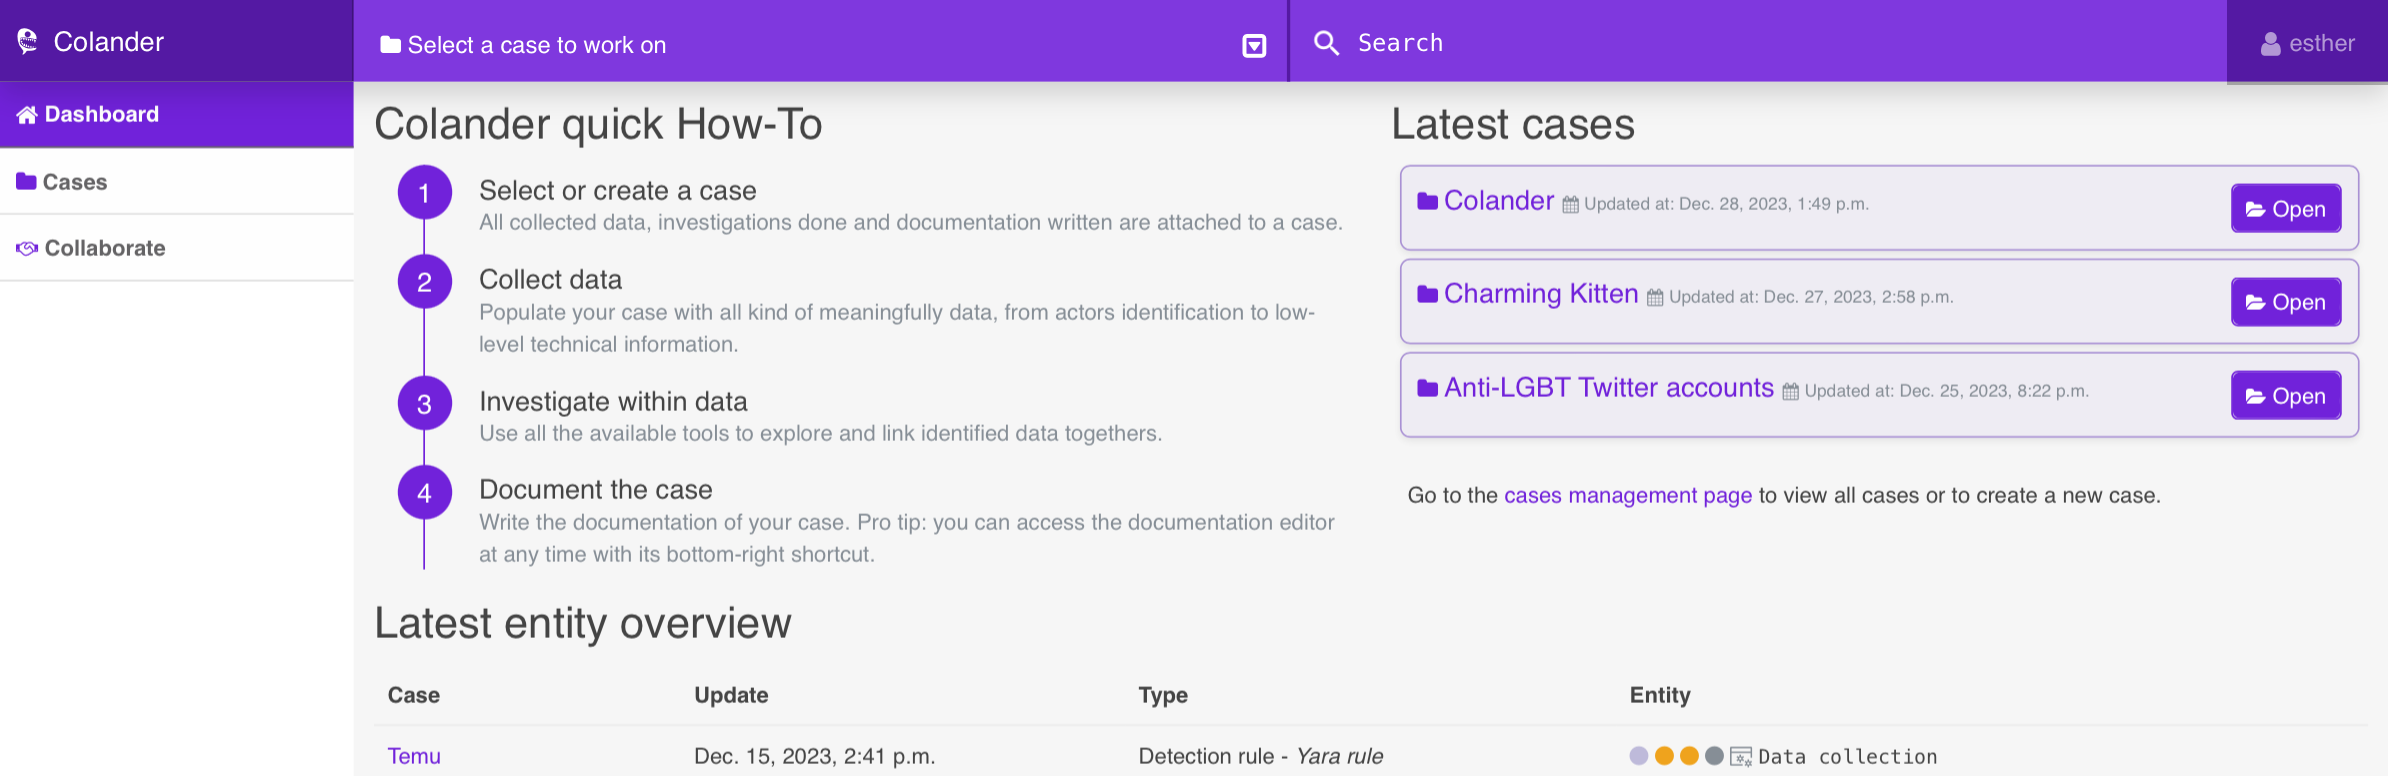Go to the Dashboard menu item
This screenshot has height=776, width=2388.
click(177, 114)
